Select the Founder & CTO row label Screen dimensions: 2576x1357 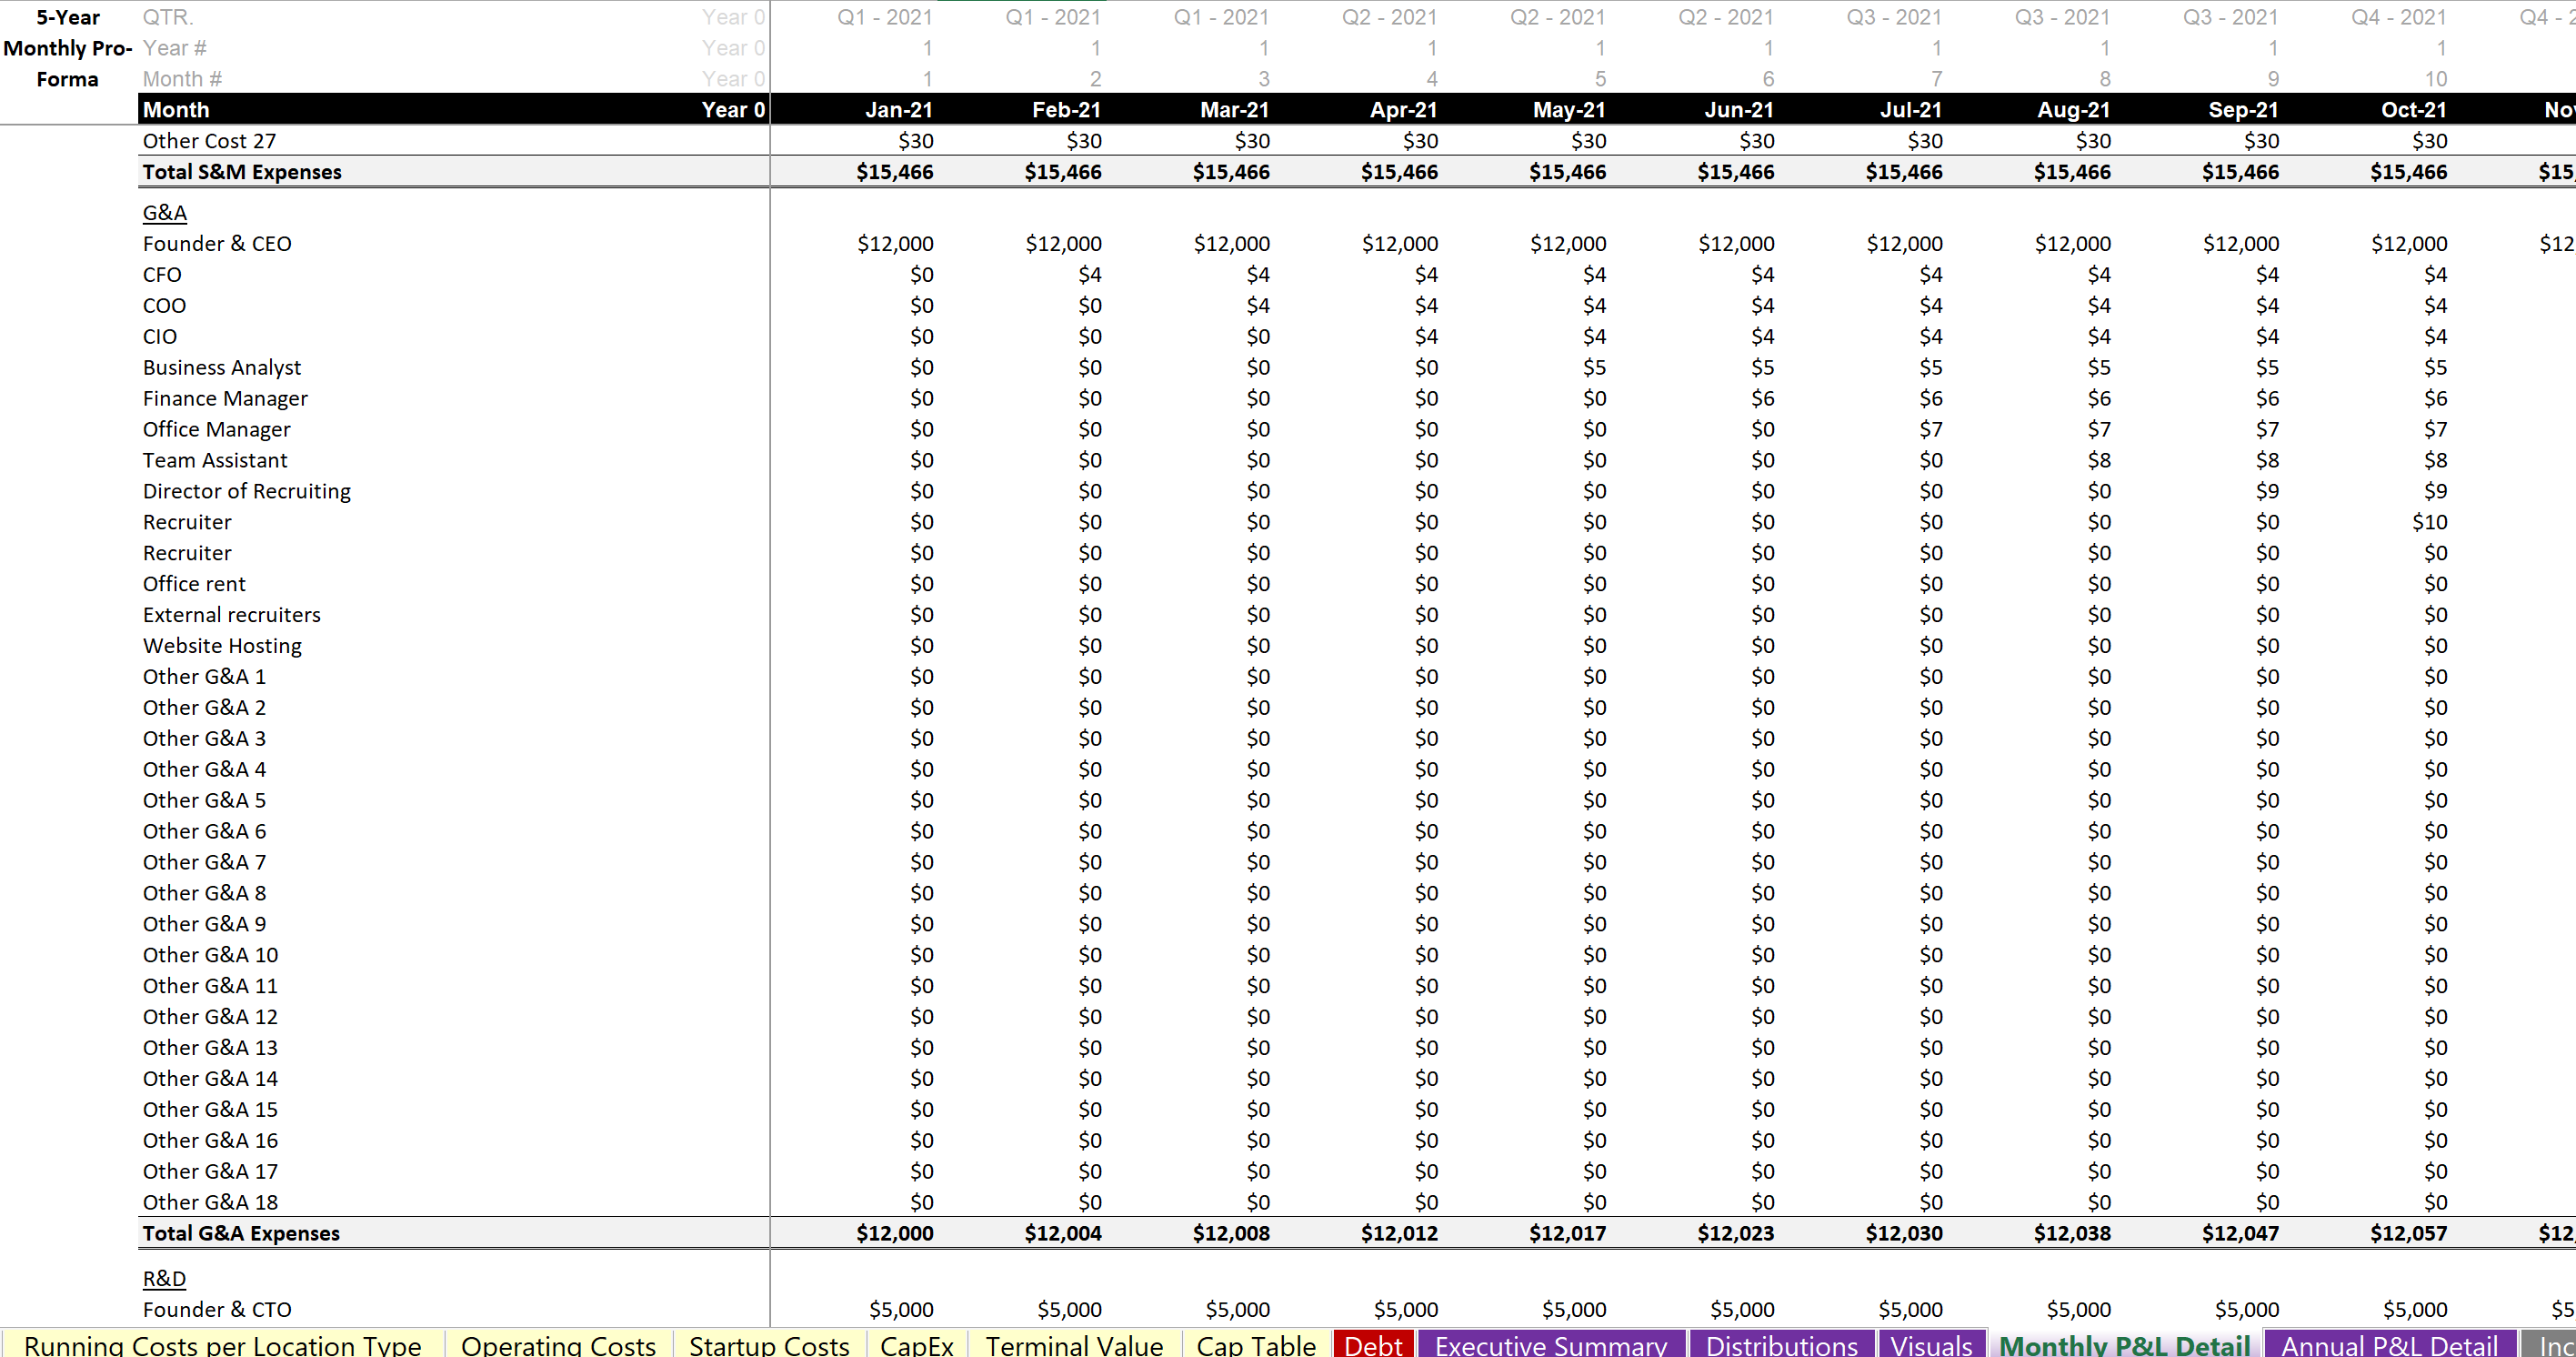pos(217,1310)
